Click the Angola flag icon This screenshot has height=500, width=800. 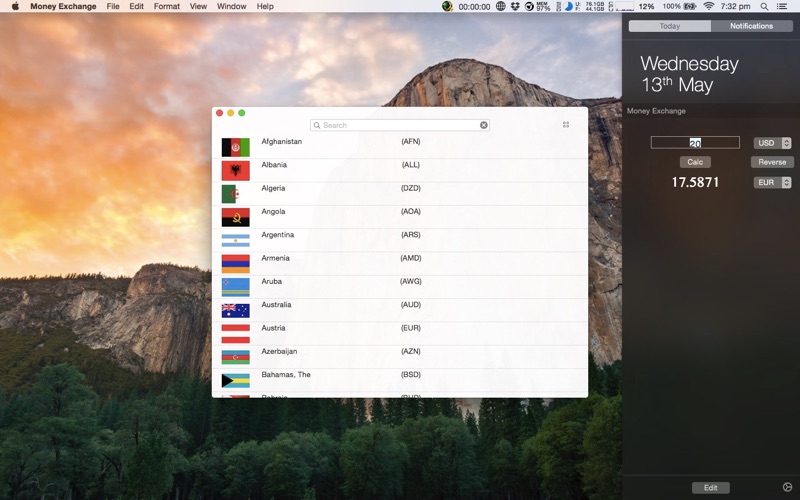pos(235,217)
